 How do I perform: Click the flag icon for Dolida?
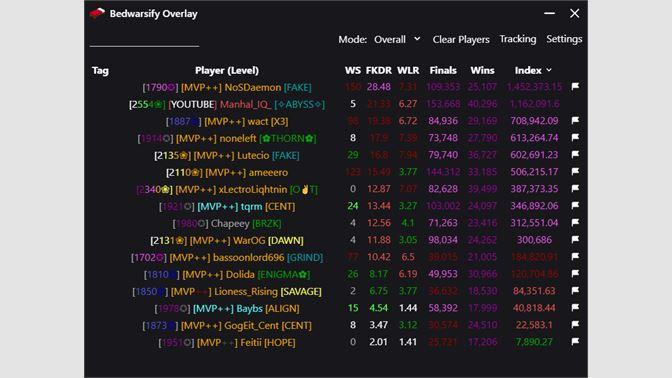[575, 273]
